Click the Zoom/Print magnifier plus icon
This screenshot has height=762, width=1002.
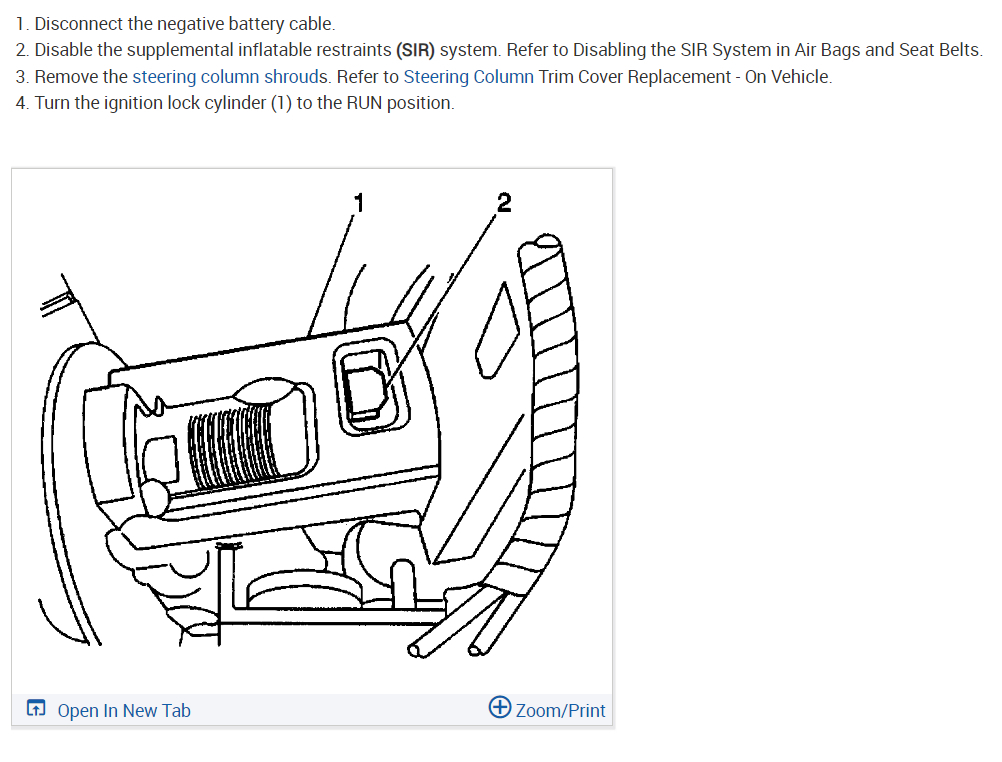point(500,707)
